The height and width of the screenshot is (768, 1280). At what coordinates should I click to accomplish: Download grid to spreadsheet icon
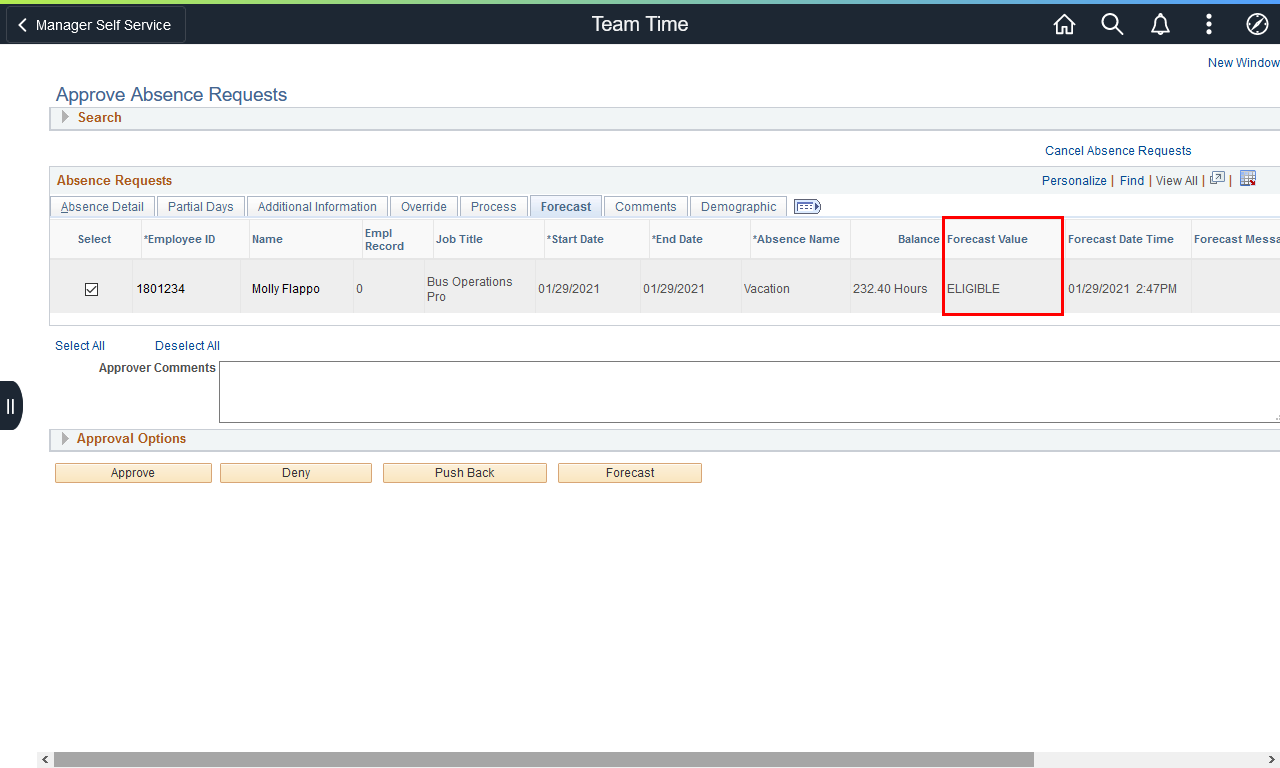pos(1248,179)
